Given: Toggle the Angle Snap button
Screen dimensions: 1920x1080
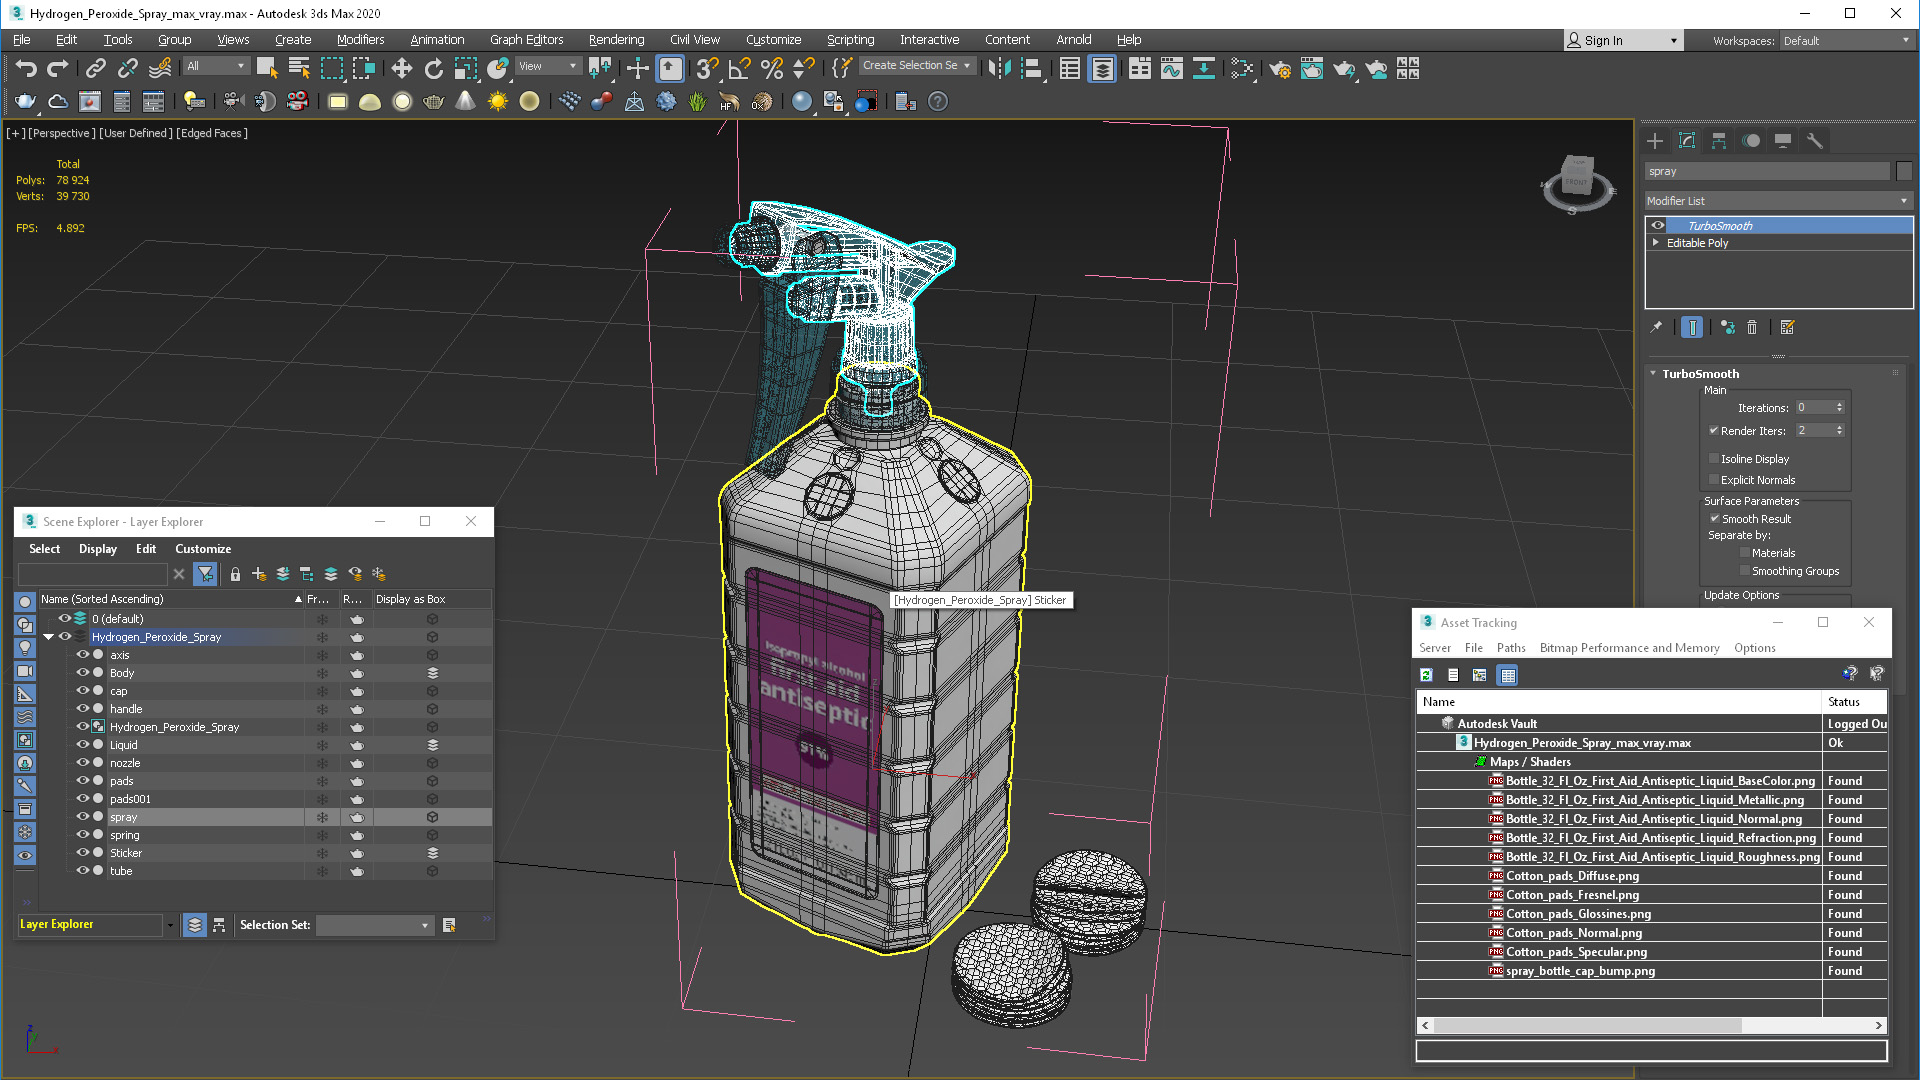Looking at the screenshot, I should [739, 68].
